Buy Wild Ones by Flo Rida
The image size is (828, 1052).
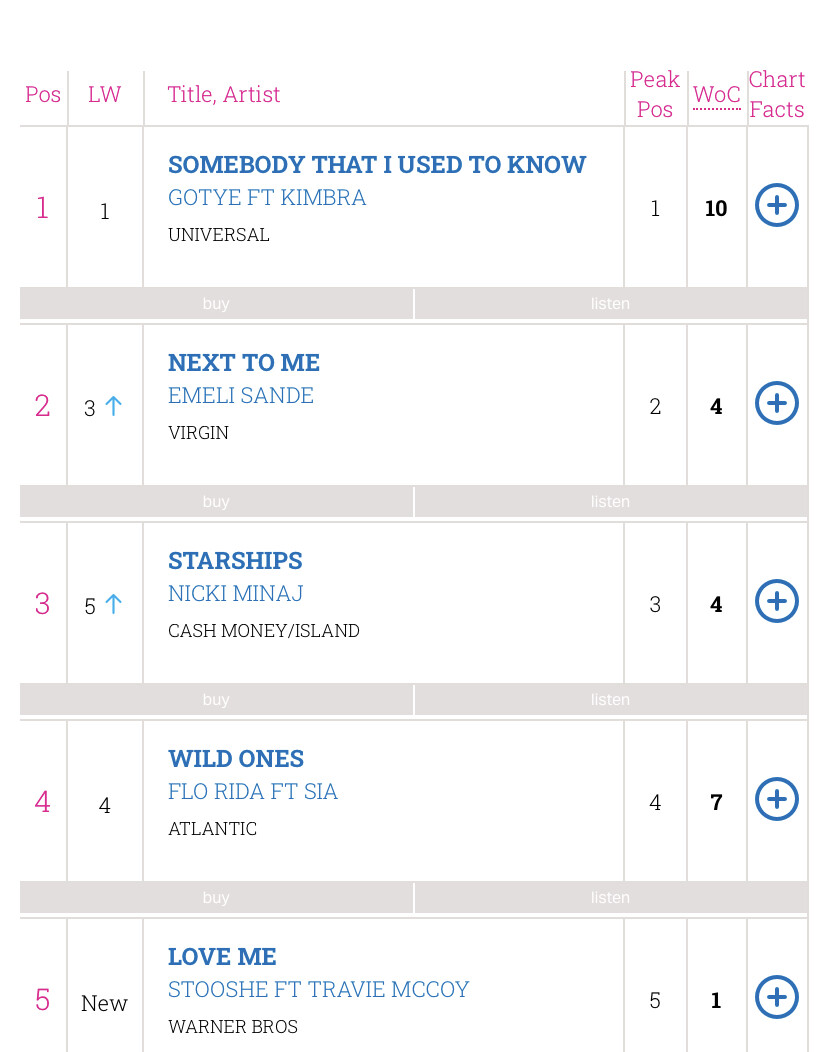(x=216, y=898)
